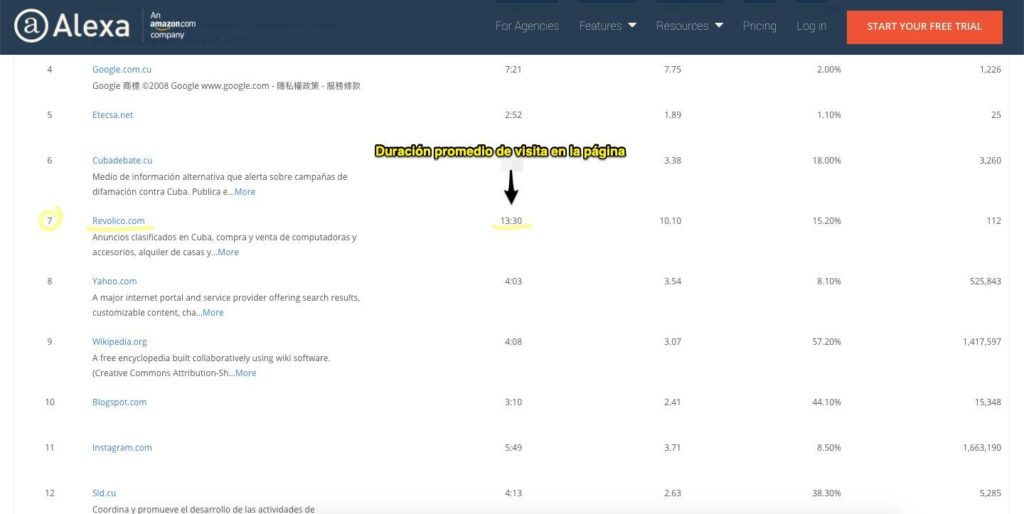Open the Yahoo.com site link
1024x514 pixels.
(114, 281)
